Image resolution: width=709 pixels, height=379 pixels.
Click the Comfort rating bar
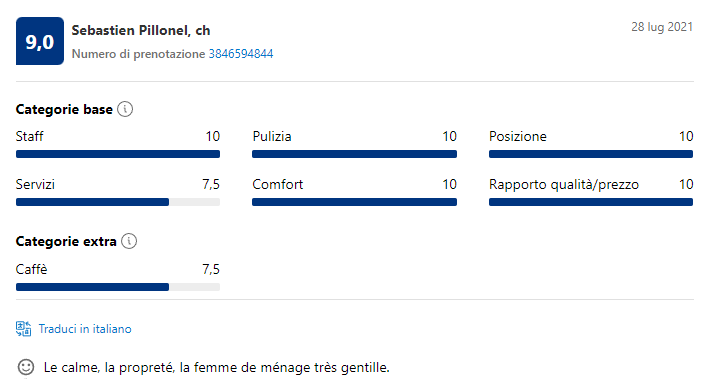(354, 202)
